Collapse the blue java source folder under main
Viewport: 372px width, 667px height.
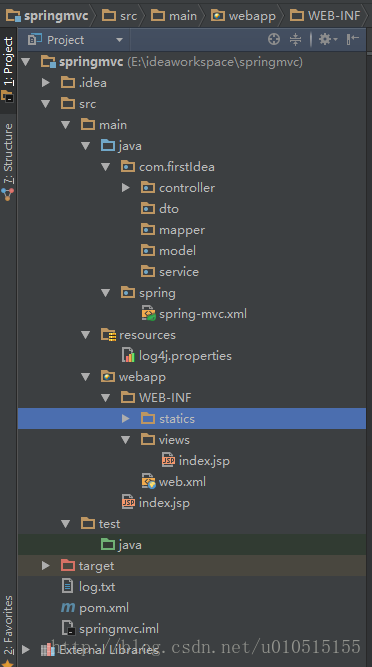(85, 146)
